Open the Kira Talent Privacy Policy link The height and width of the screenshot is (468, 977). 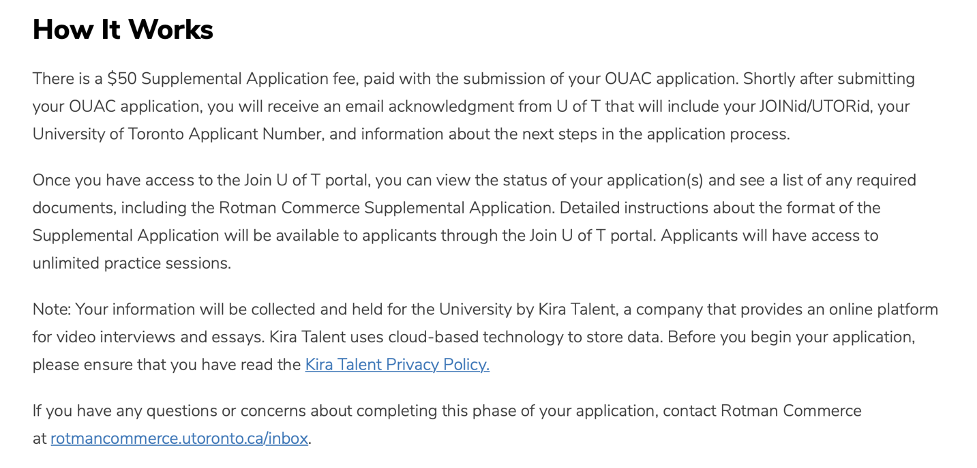[x=397, y=365]
